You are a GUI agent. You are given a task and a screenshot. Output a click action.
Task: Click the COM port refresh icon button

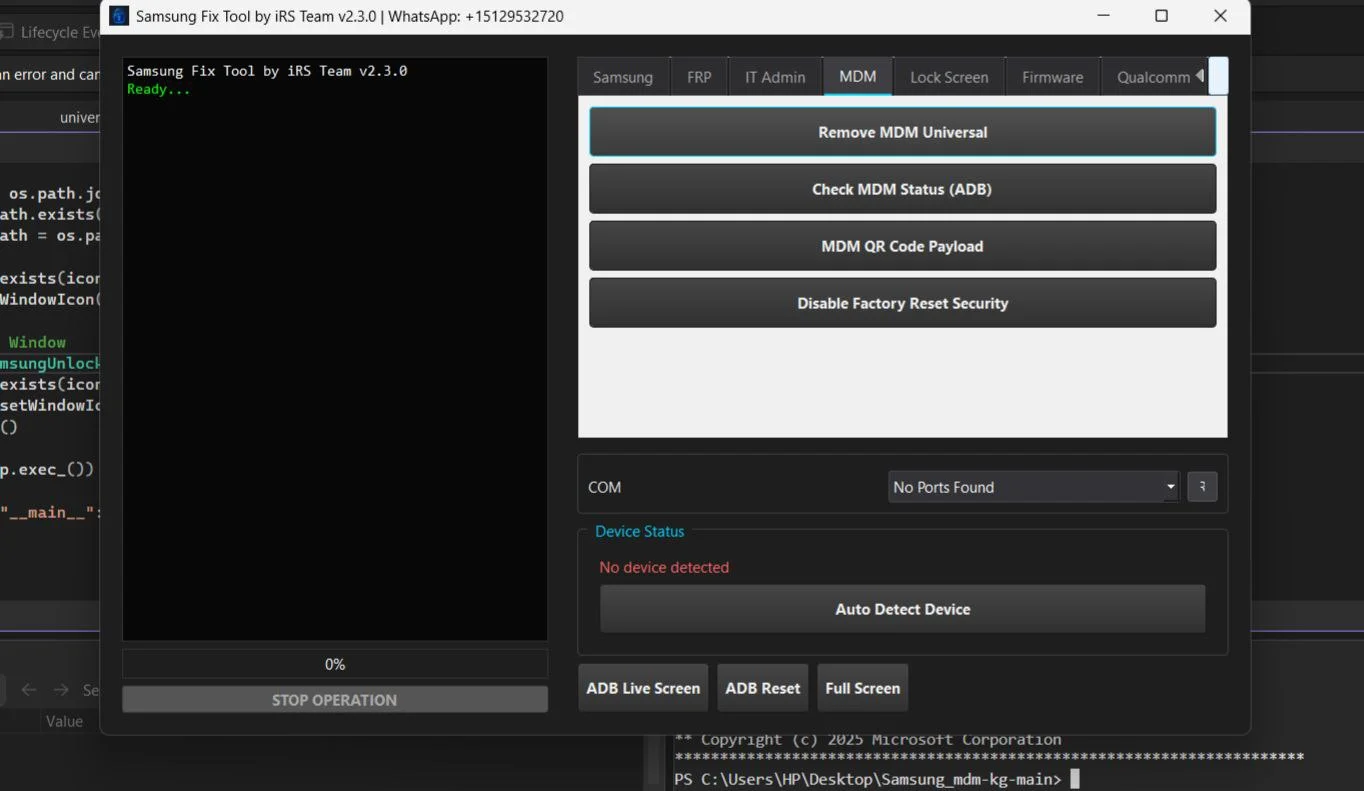1201,487
